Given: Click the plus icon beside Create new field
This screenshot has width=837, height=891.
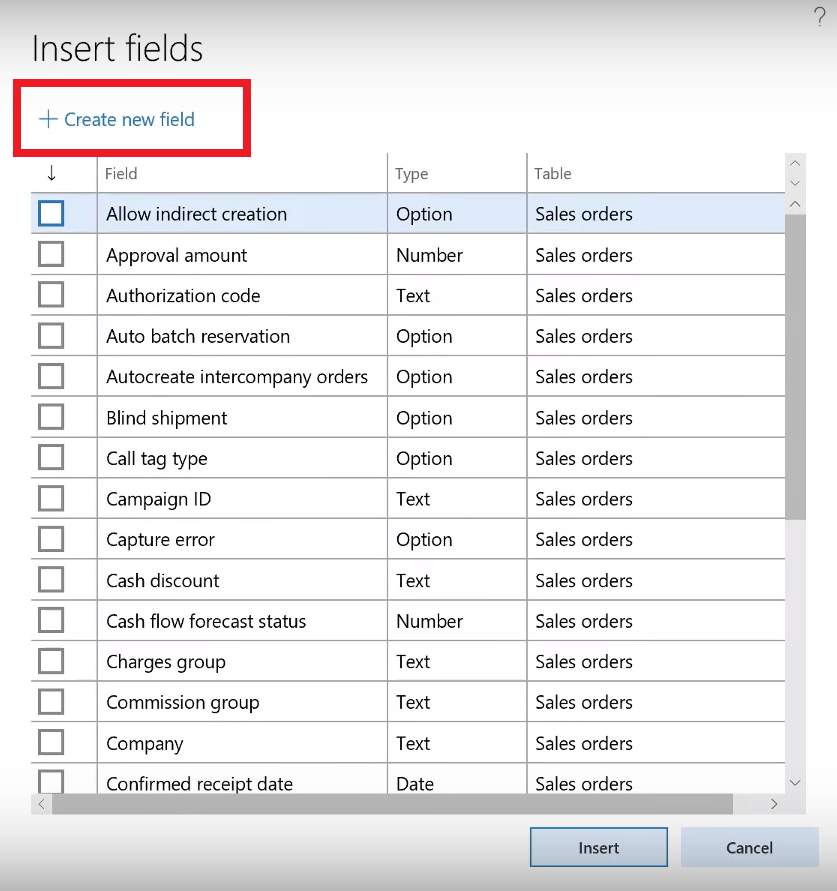Looking at the screenshot, I should click(48, 119).
